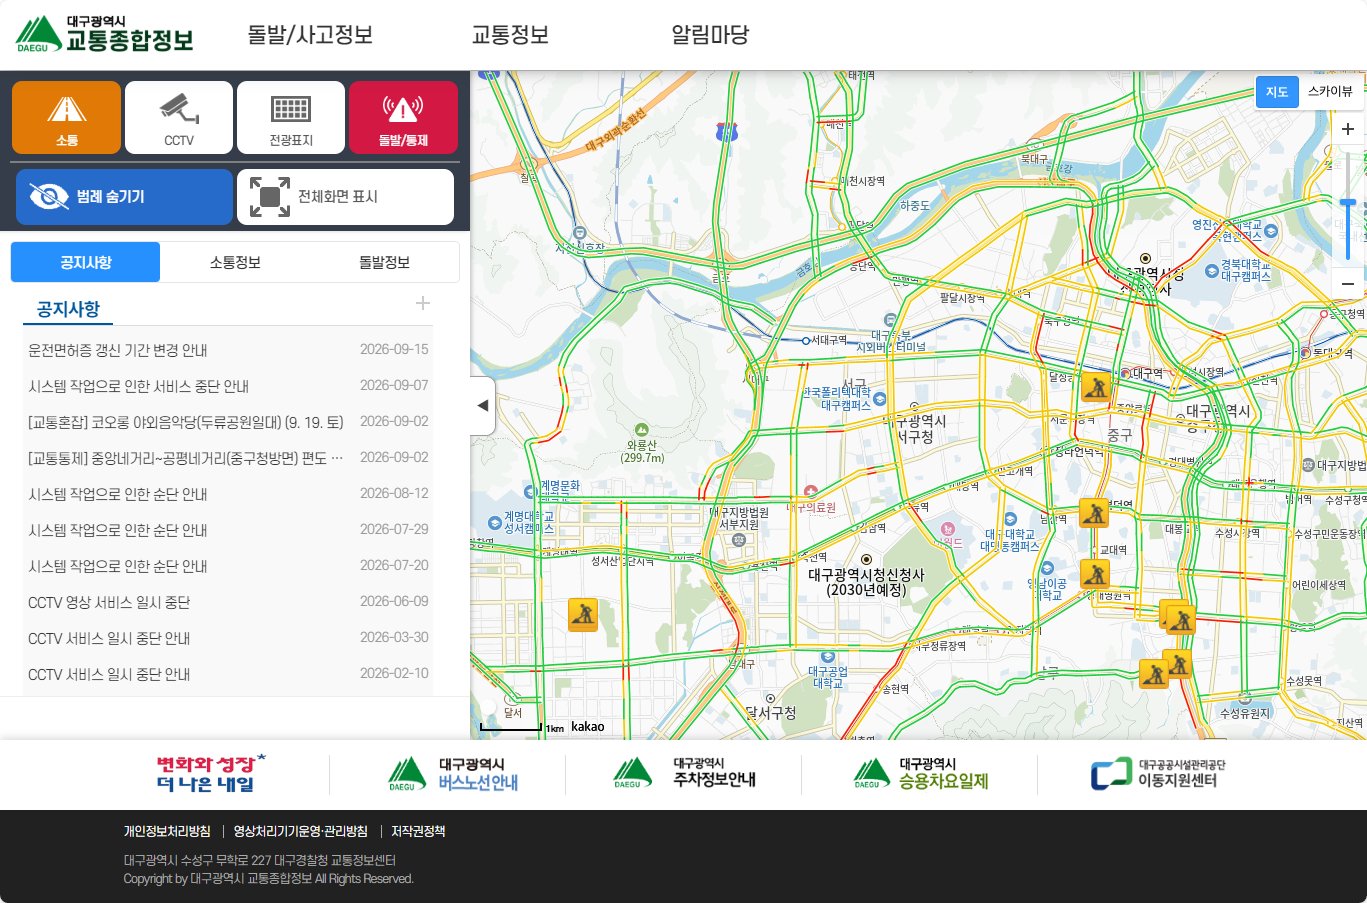
Task: Click the construction marker near 대구역
Action: click(x=1096, y=387)
